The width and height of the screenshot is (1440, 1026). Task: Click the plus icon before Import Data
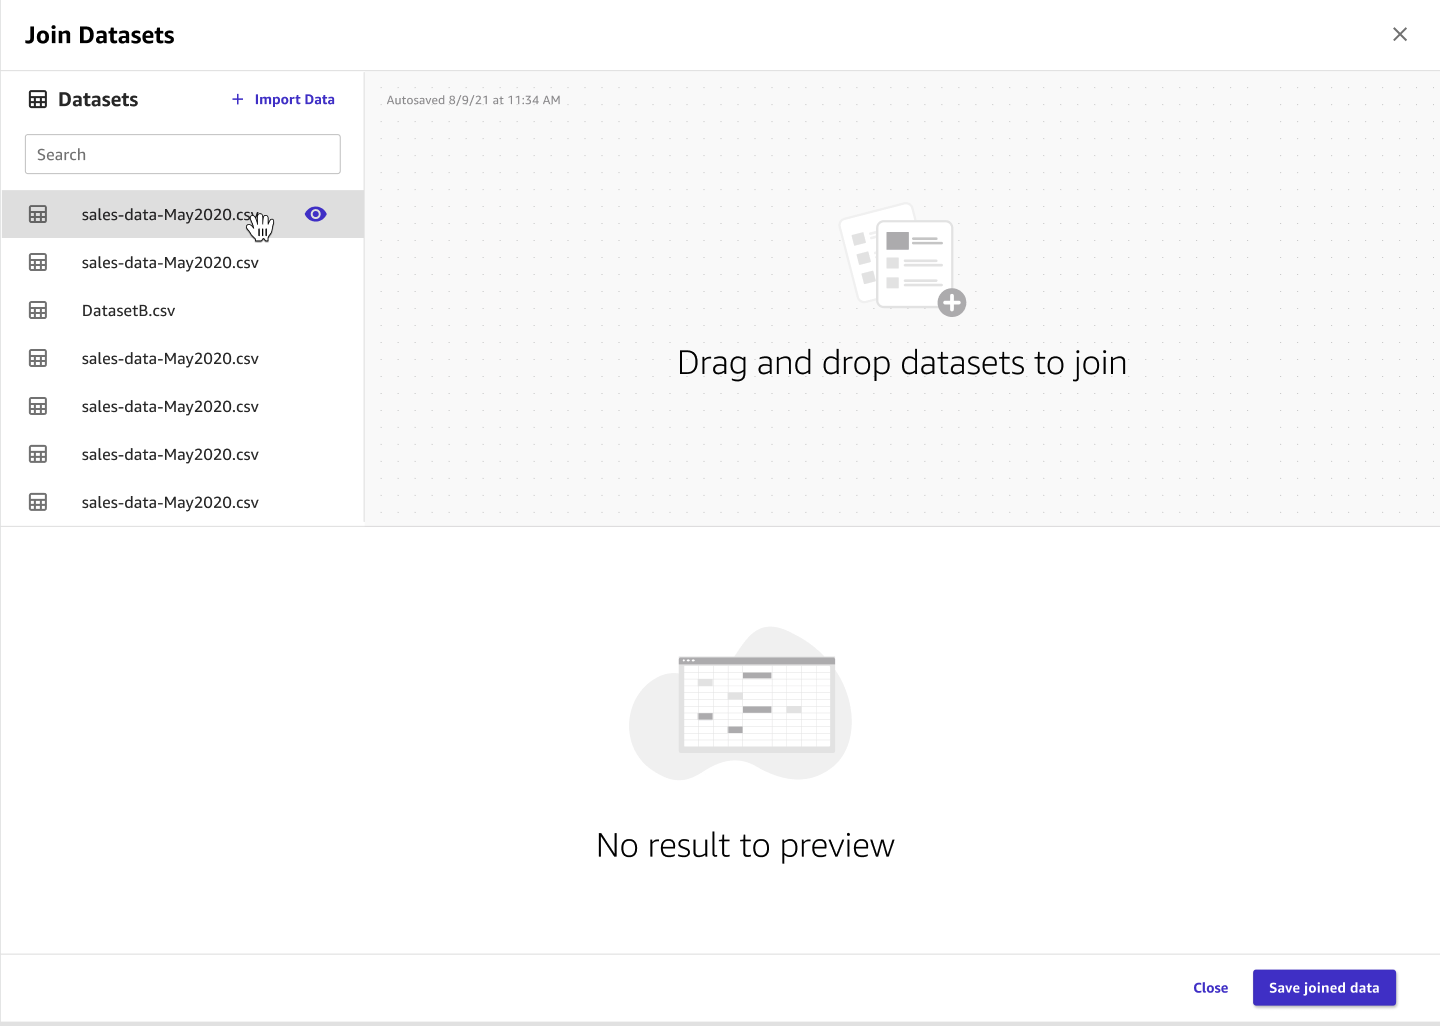tap(237, 99)
